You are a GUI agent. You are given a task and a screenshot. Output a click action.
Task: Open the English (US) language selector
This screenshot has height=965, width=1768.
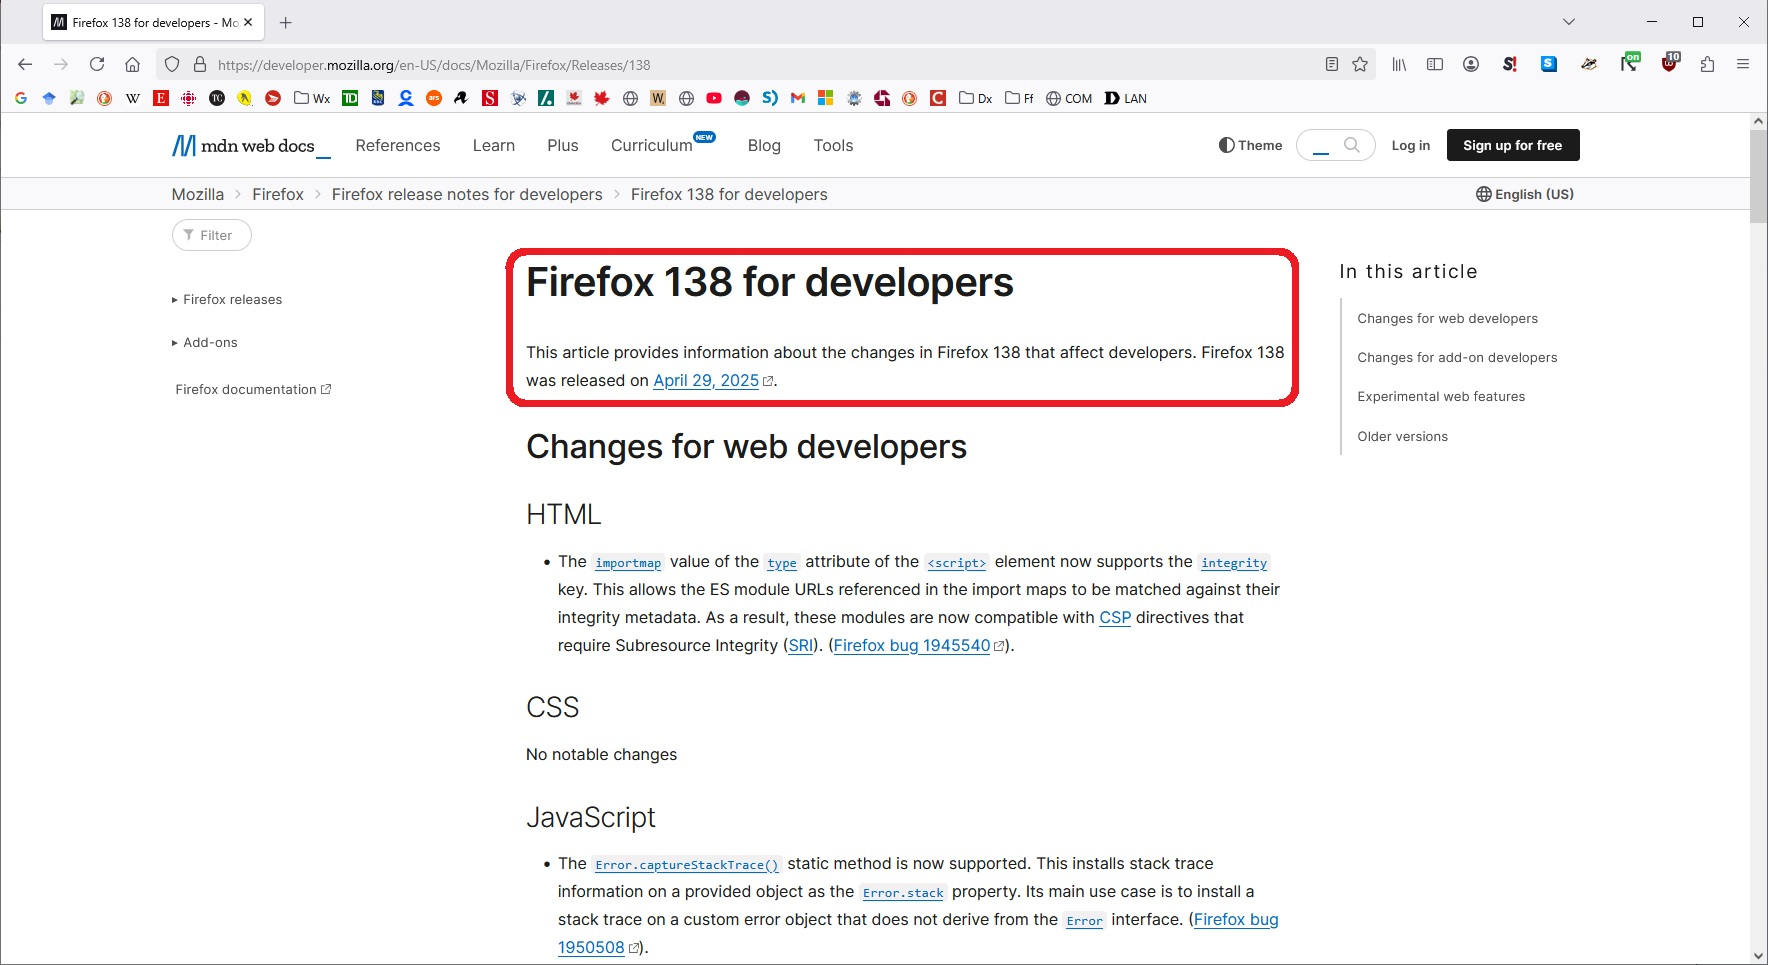pyautogui.click(x=1525, y=194)
